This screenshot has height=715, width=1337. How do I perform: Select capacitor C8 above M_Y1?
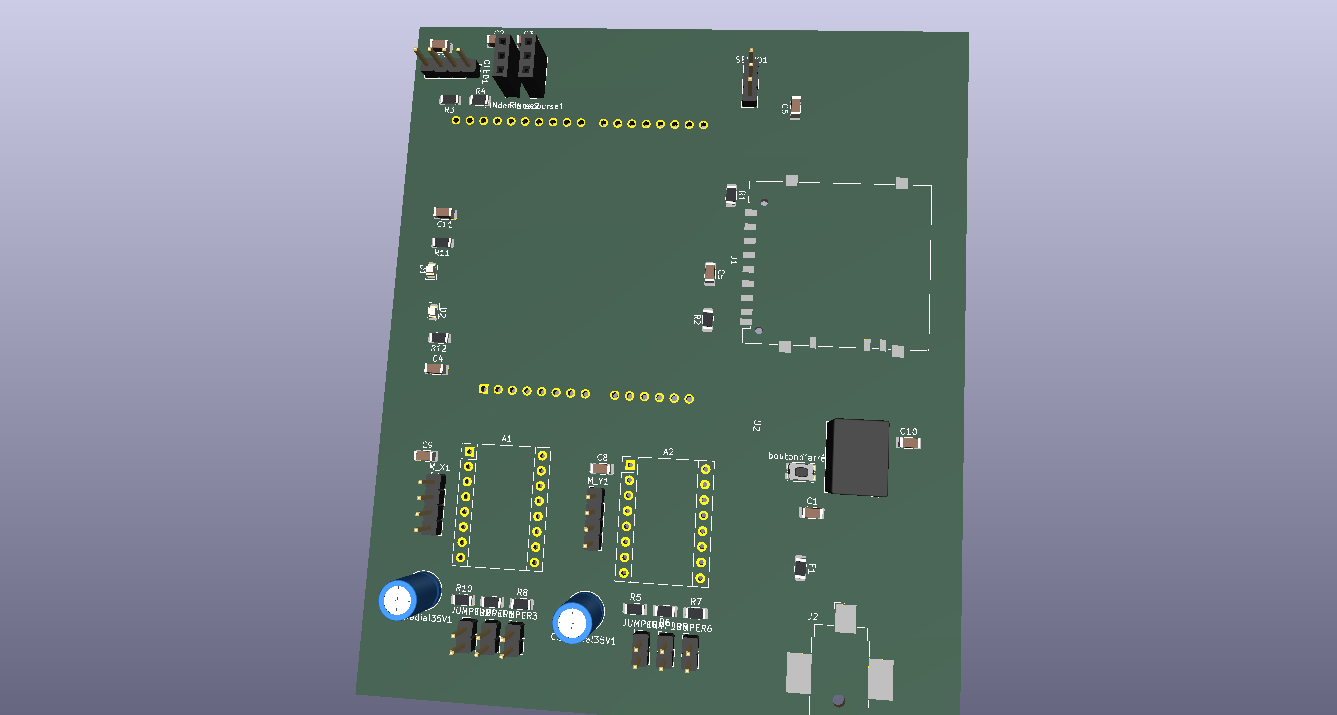coord(601,467)
